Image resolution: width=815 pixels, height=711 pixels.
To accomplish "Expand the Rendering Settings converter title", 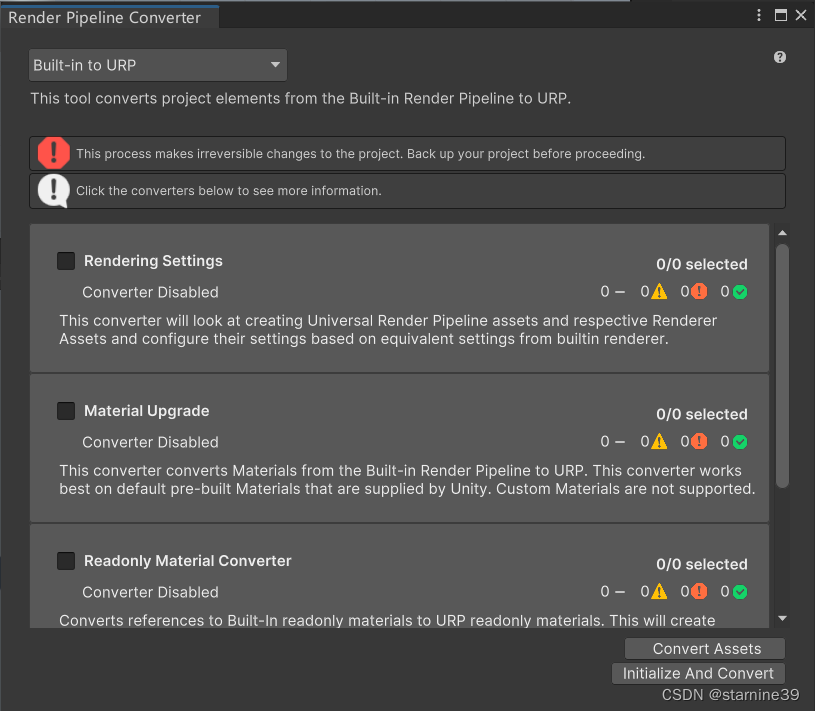I will tap(153, 261).
